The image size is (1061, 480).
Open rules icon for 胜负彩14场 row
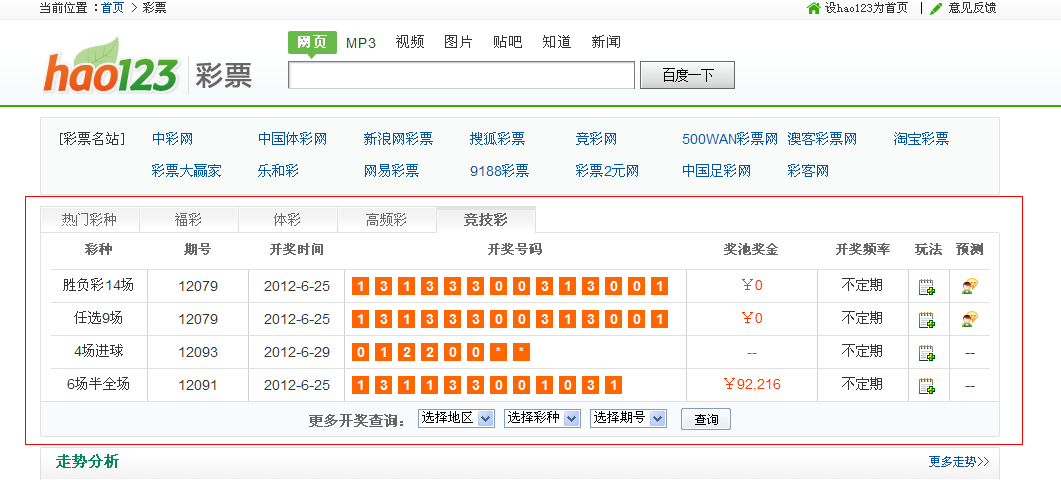tap(927, 287)
